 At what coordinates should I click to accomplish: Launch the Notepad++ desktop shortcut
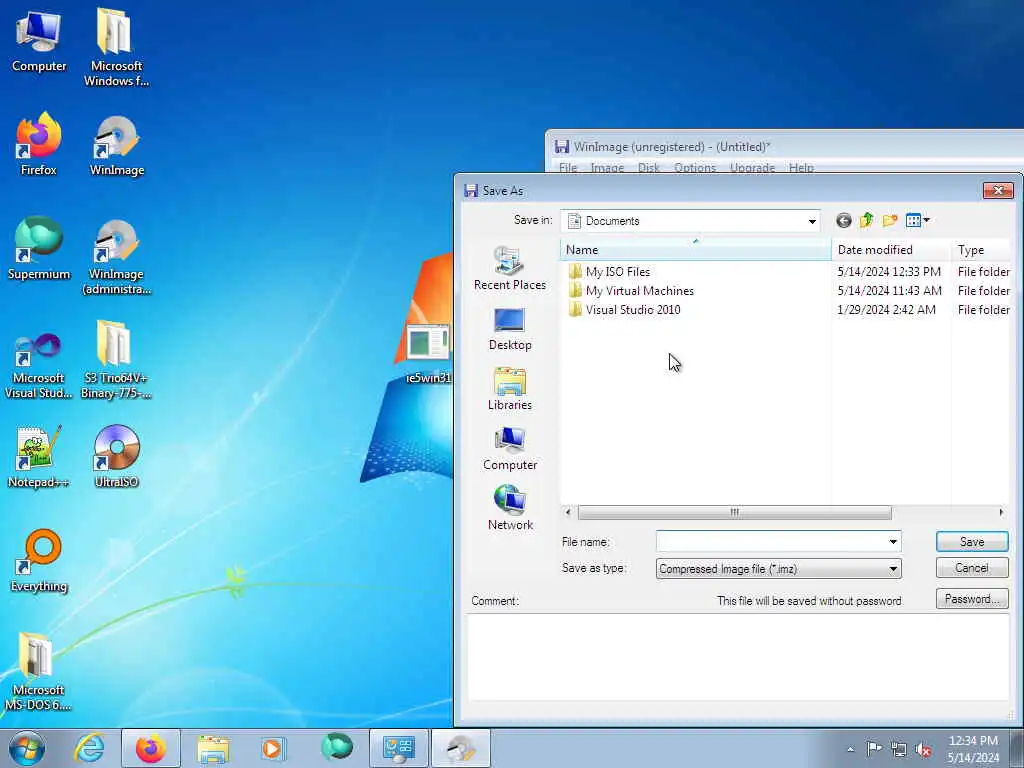coord(39,457)
